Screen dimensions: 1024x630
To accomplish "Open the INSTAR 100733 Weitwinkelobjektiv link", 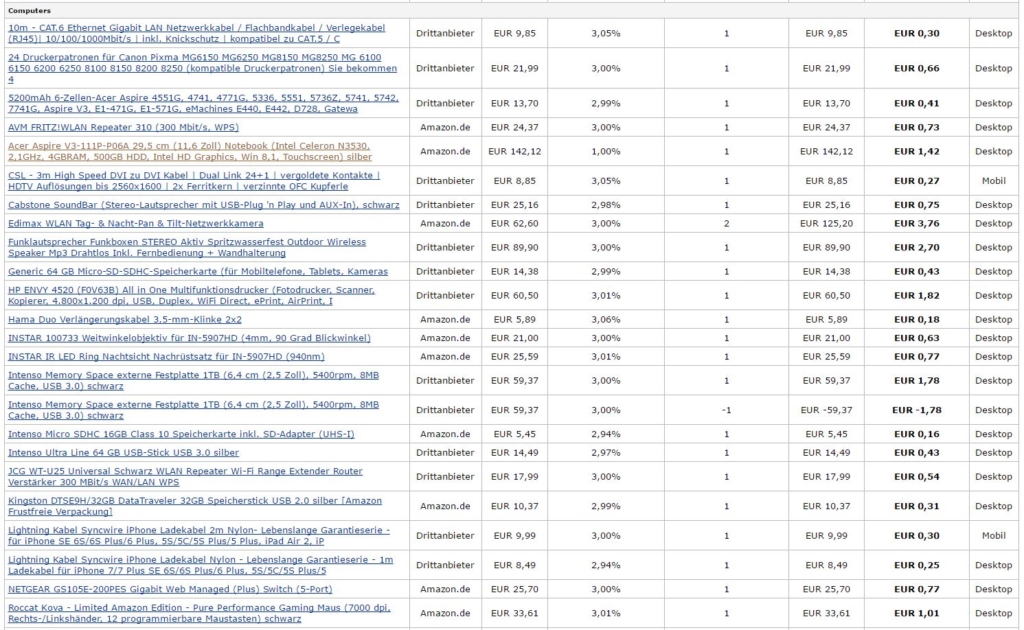I will (189, 338).
